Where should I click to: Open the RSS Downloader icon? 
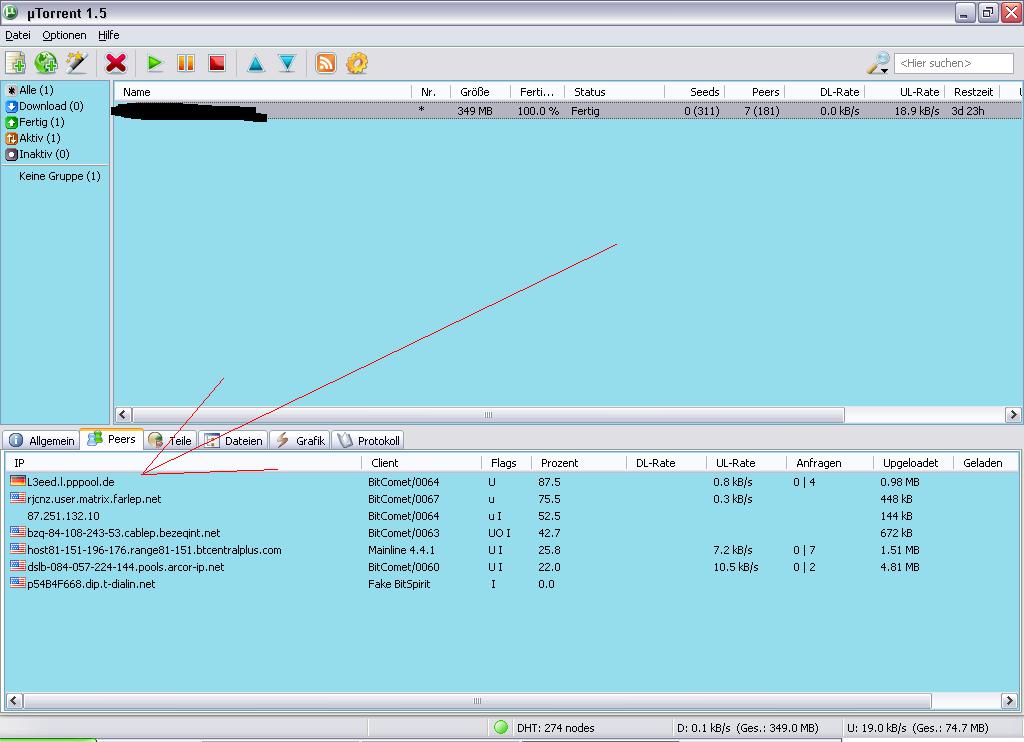(326, 63)
